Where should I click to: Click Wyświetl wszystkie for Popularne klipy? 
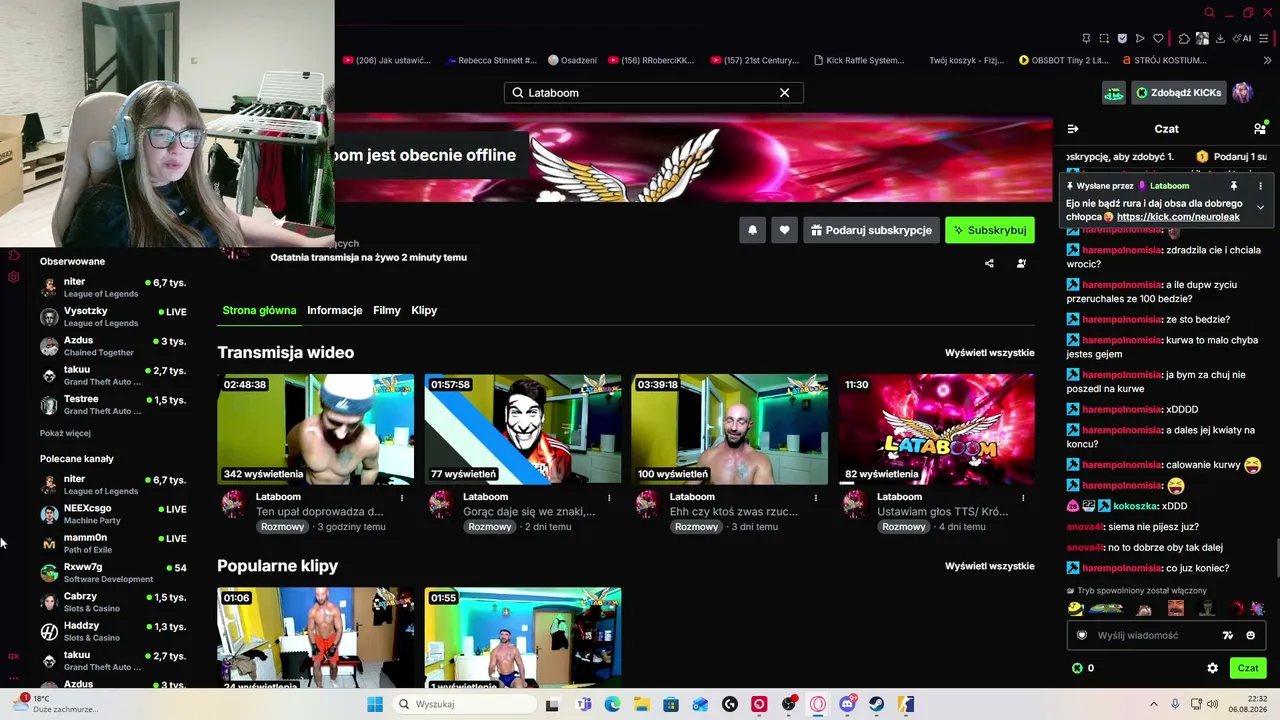click(990, 566)
